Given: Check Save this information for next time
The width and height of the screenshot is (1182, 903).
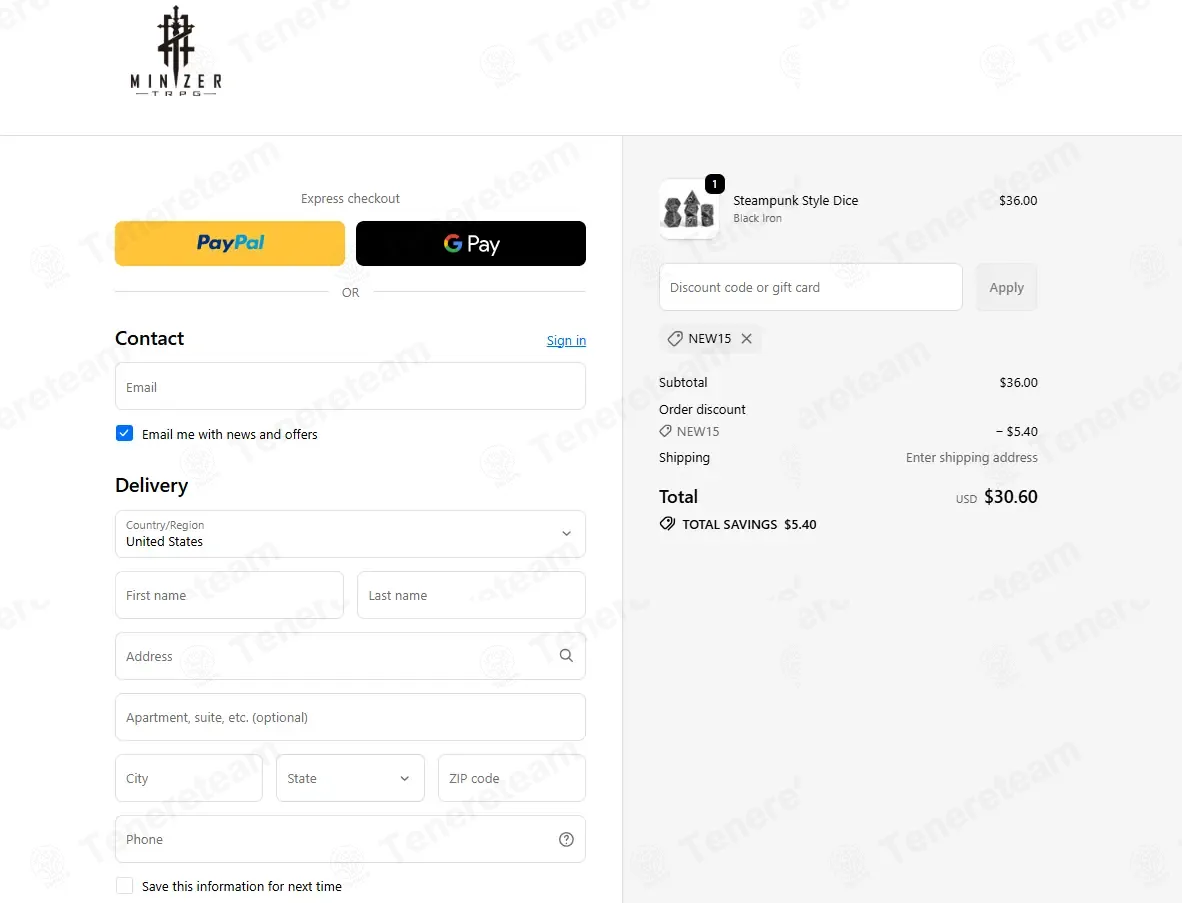Looking at the screenshot, I should coord(124,886).
